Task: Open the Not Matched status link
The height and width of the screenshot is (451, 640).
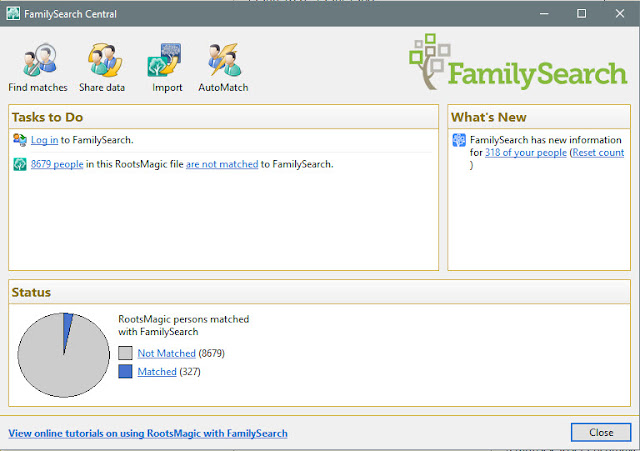Action: pos(167,353)
